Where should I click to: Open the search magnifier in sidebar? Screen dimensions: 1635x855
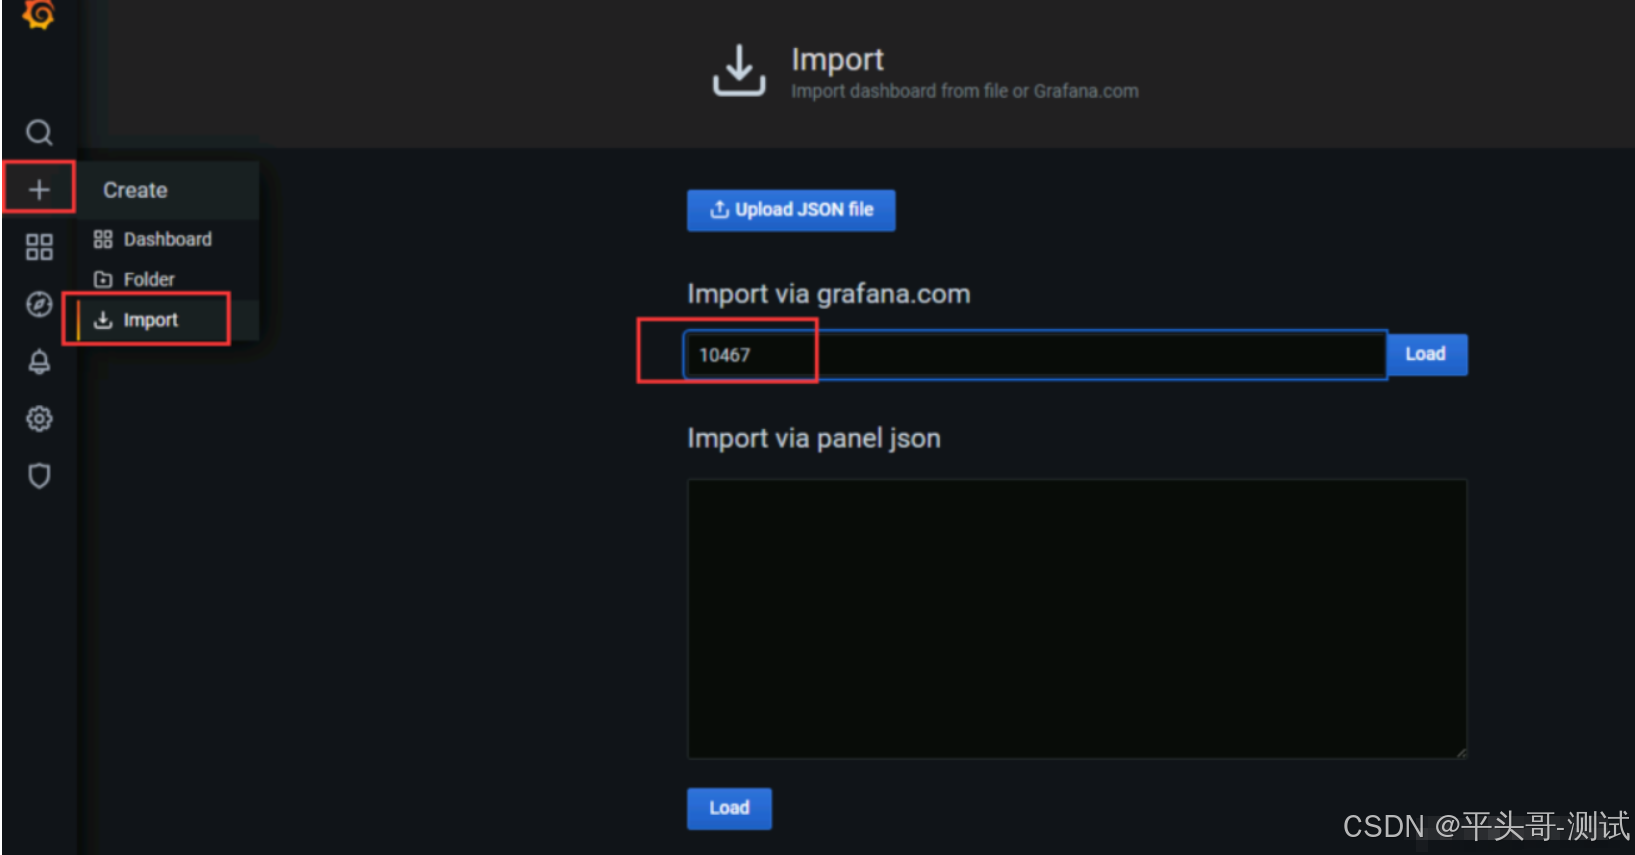click(39, 132)
